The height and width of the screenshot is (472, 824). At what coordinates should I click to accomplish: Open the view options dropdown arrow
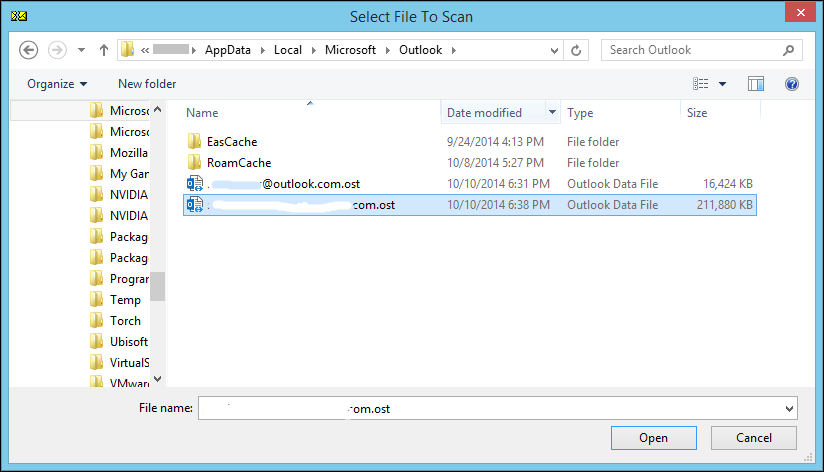pyautogui.click(x=723, y=84)
